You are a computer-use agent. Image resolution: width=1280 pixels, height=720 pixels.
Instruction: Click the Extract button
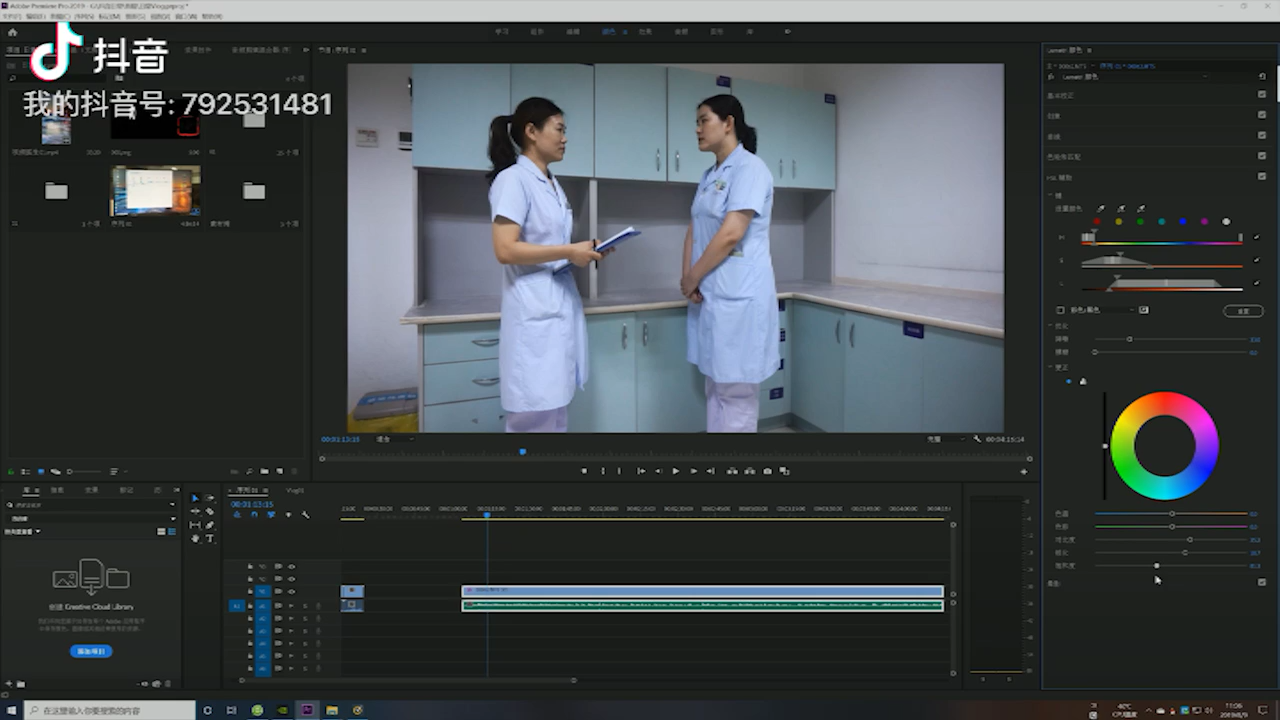point(750,471)
